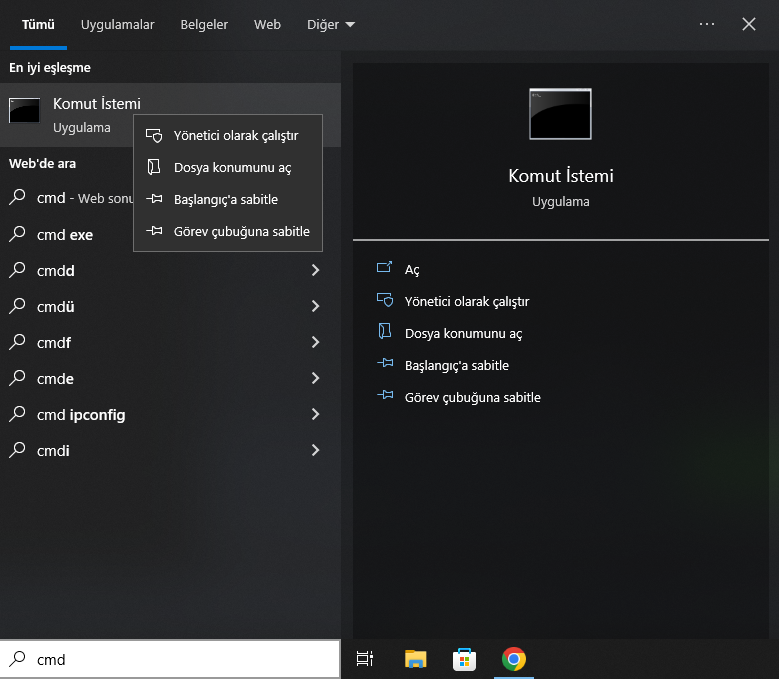The height and width of the screenshot is (679, 779).
Task: Open the three-dots options menu
Action: click(707, 24)
